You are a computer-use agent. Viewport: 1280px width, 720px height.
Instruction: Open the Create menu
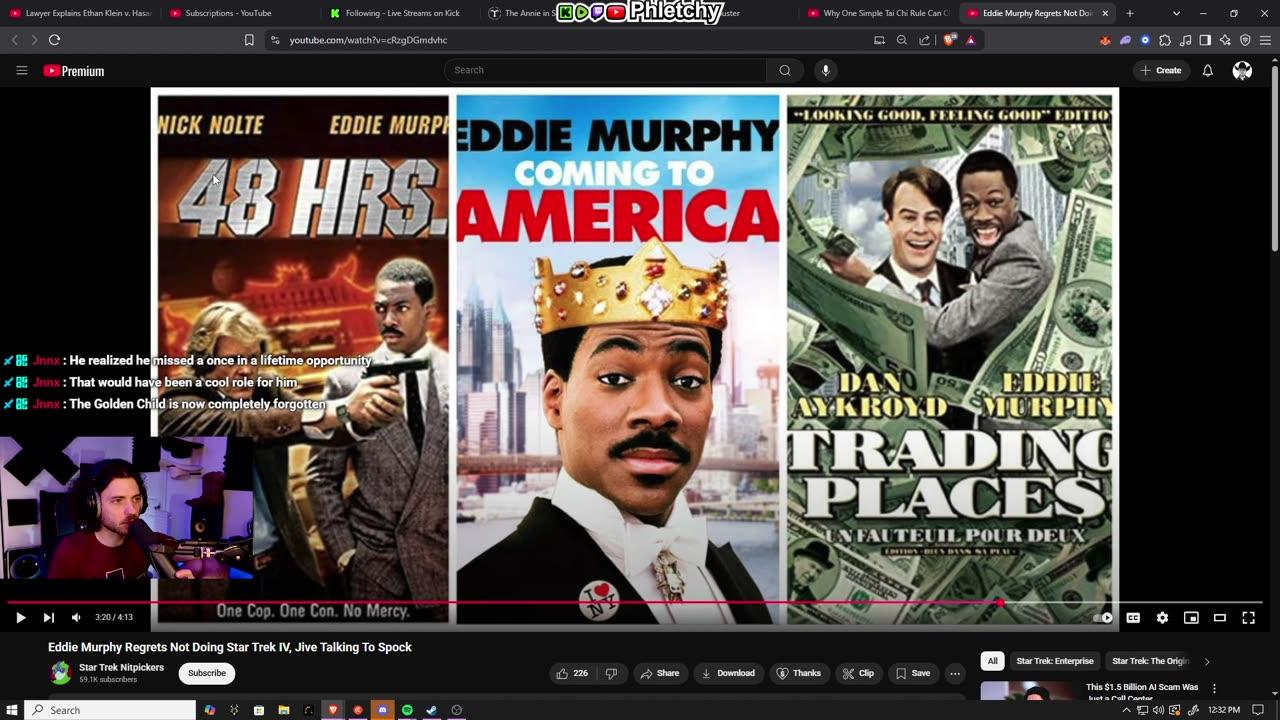(x=1161, y=70)
